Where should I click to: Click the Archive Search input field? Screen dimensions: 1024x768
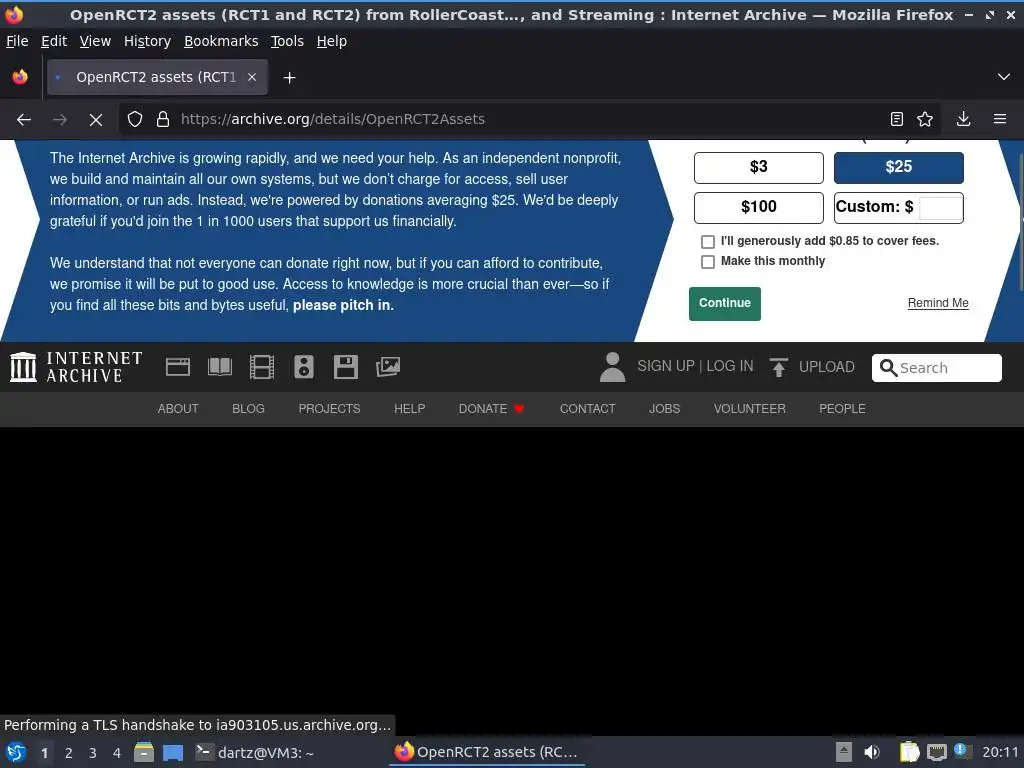click(936, 368)
